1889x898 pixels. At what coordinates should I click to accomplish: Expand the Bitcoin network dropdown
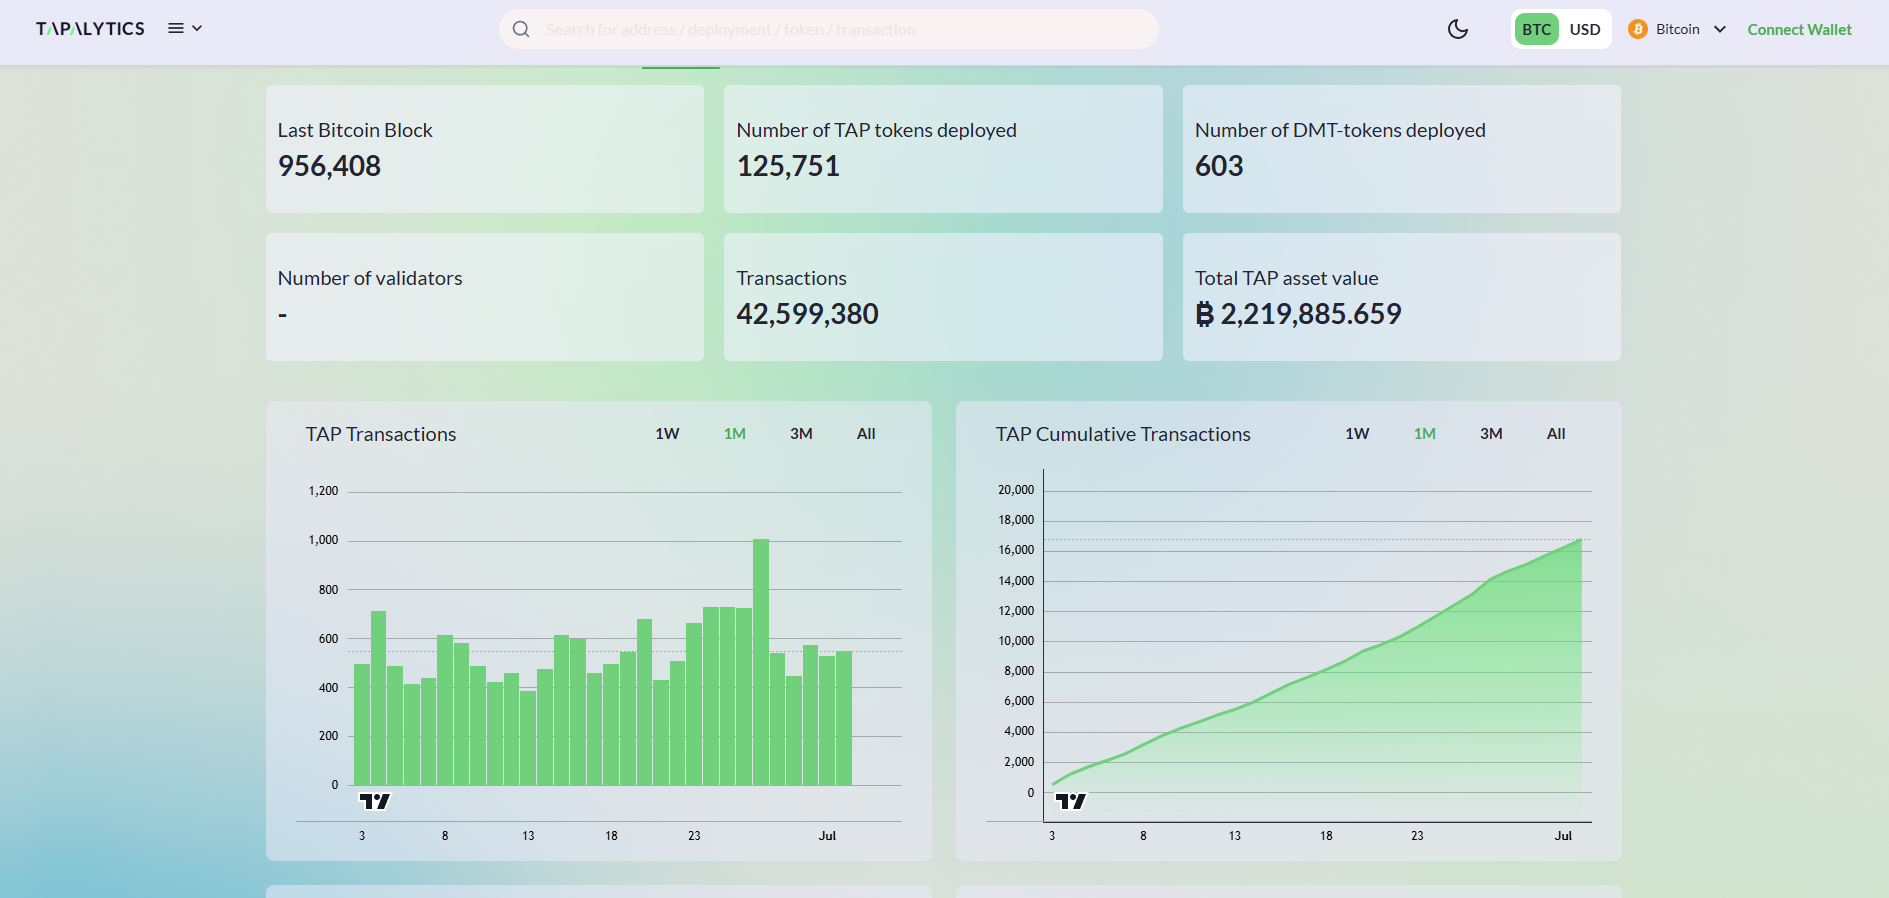click(1678, 29)
